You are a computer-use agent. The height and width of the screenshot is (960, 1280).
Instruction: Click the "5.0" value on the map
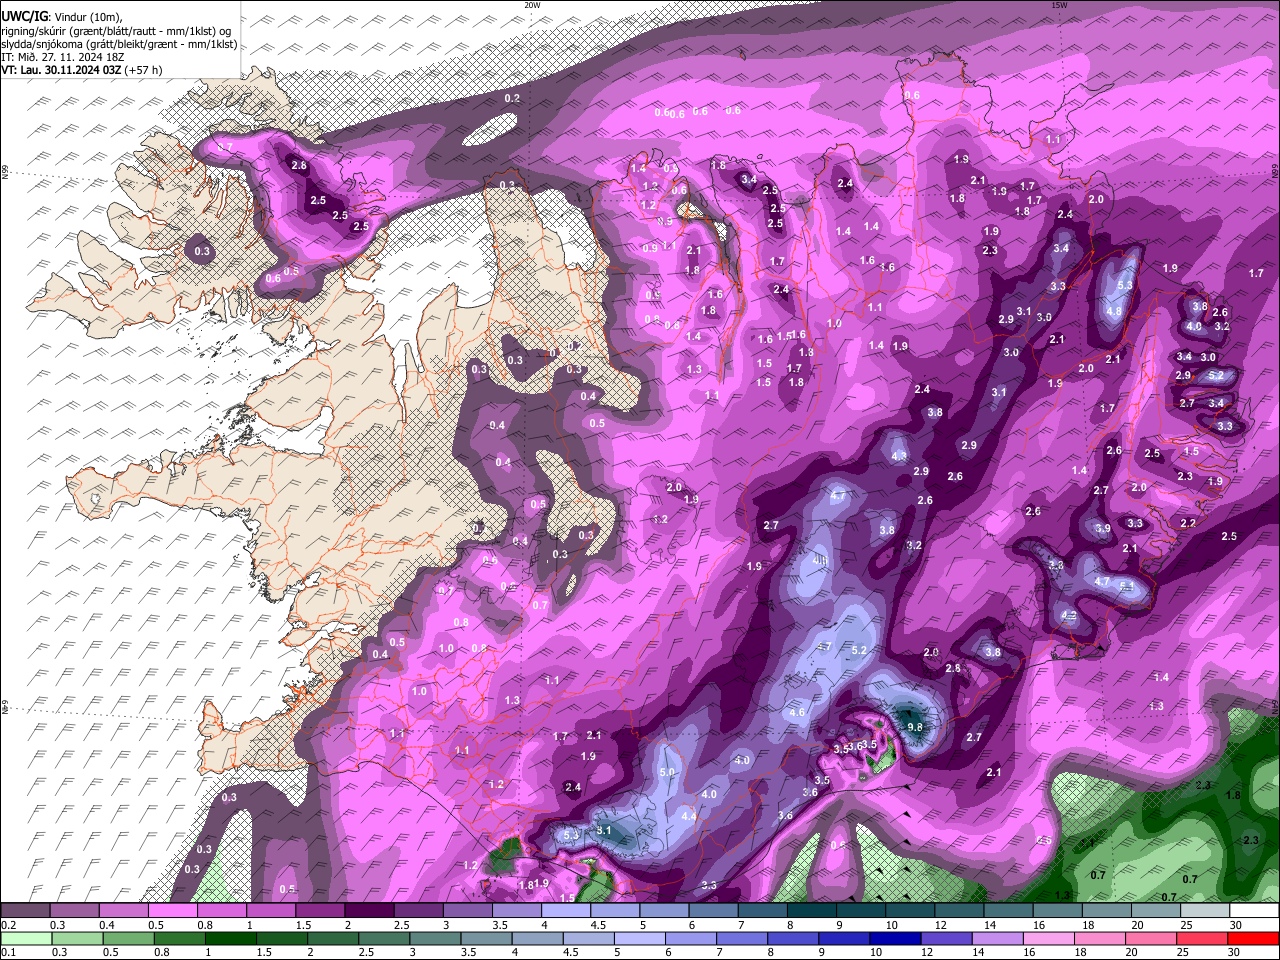pyautogui.click(x=667, y=772)
